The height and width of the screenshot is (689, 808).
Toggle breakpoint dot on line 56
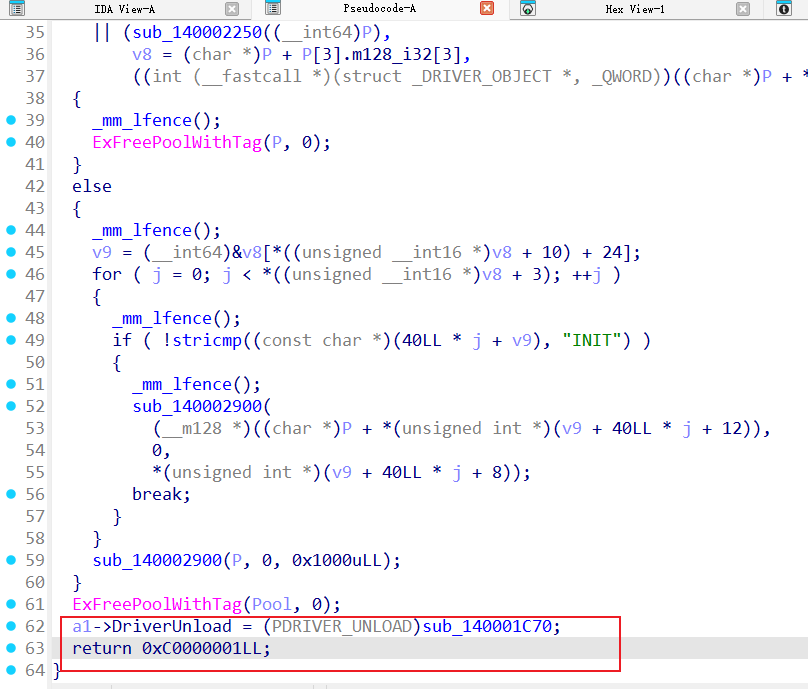(11, 494)
